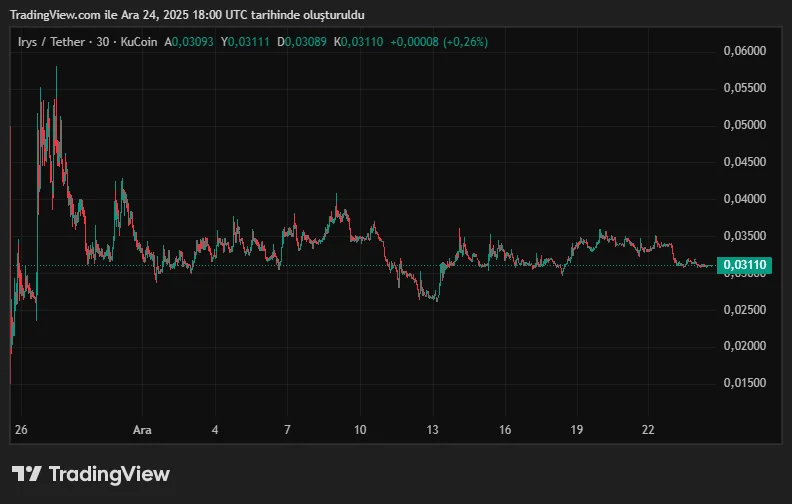Click the high value Y0,03111
Screen dimensions: 792x504
[247, 42]
